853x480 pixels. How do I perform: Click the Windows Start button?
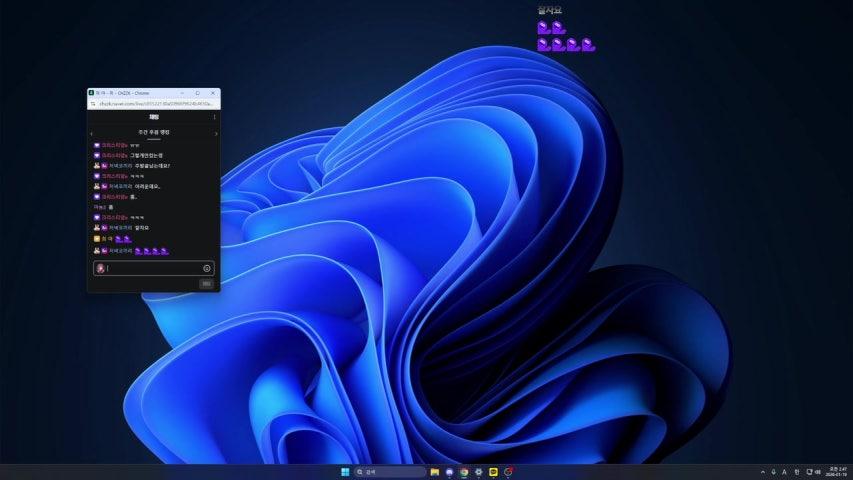pyautogui.click(x=345, y=472)
